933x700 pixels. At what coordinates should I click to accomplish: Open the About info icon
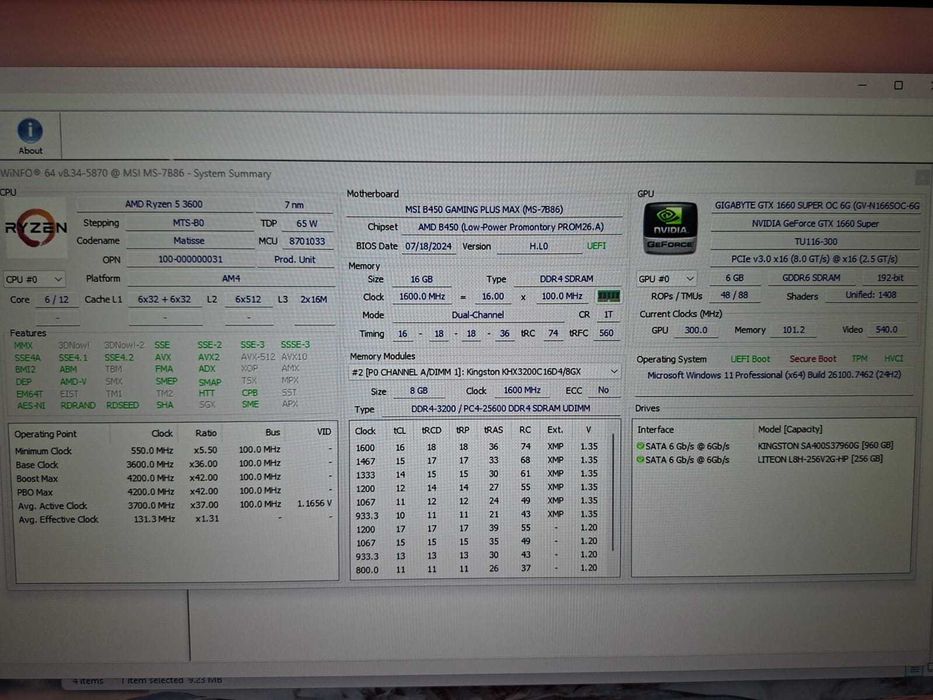tap(30, 136)
